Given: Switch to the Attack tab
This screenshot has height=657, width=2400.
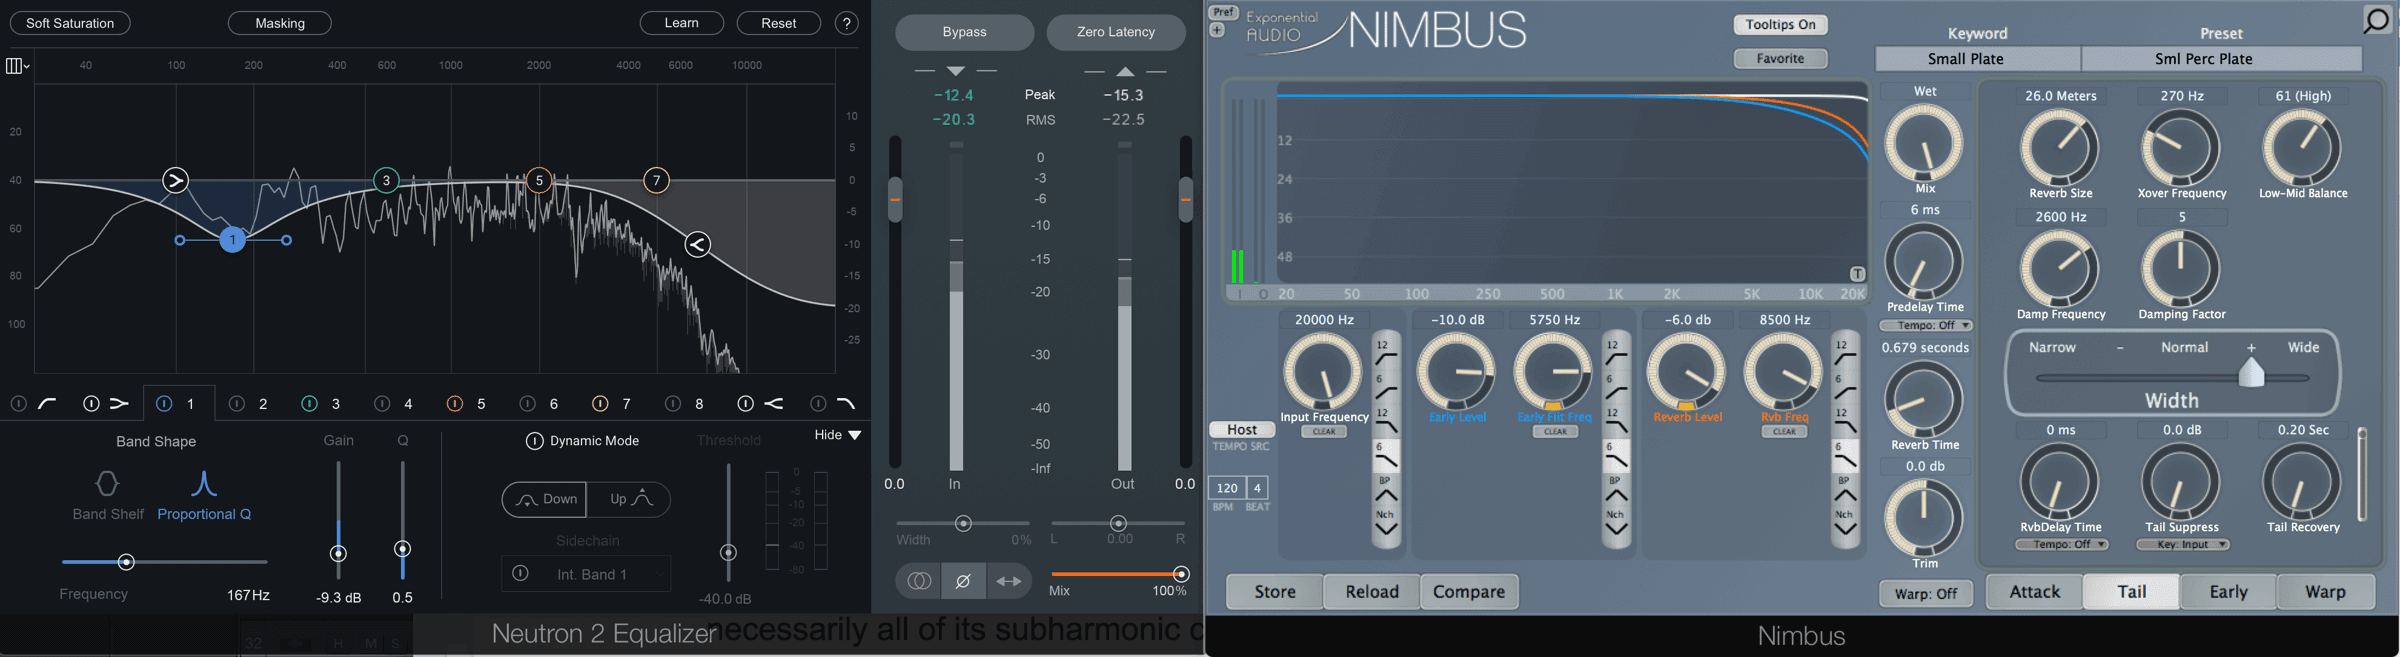Looking at the screenshot, I should tap(2034, 592).
